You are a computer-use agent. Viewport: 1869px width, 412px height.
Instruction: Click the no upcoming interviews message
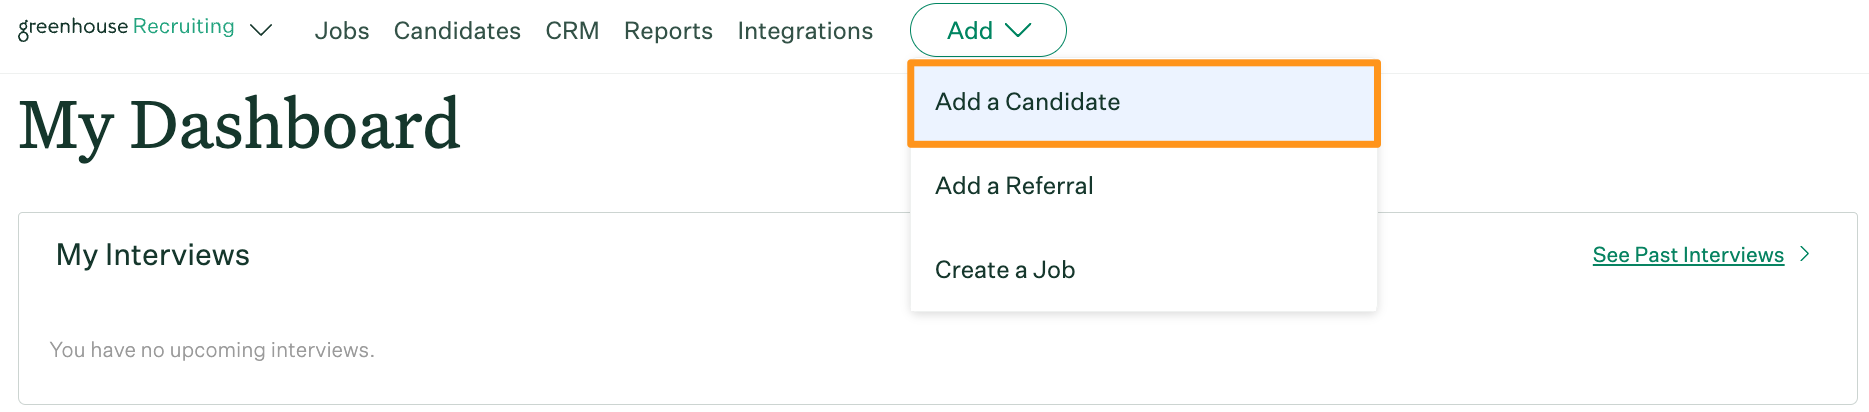212,350
